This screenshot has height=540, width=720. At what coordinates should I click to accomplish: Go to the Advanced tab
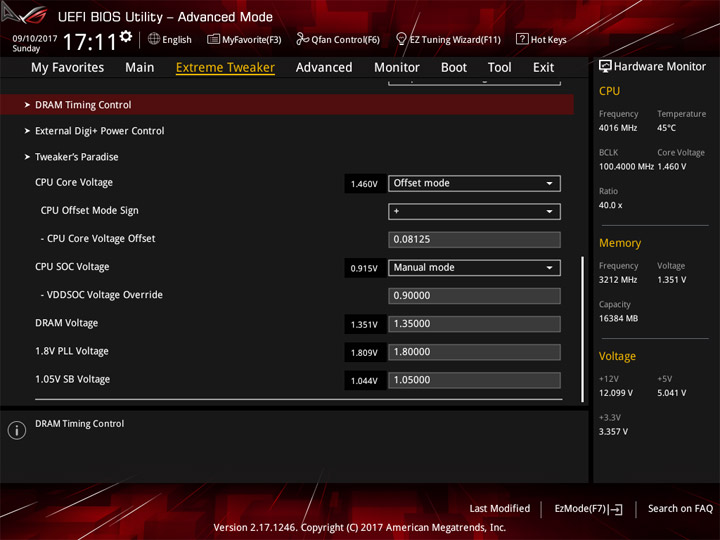(x=324, y=68)
